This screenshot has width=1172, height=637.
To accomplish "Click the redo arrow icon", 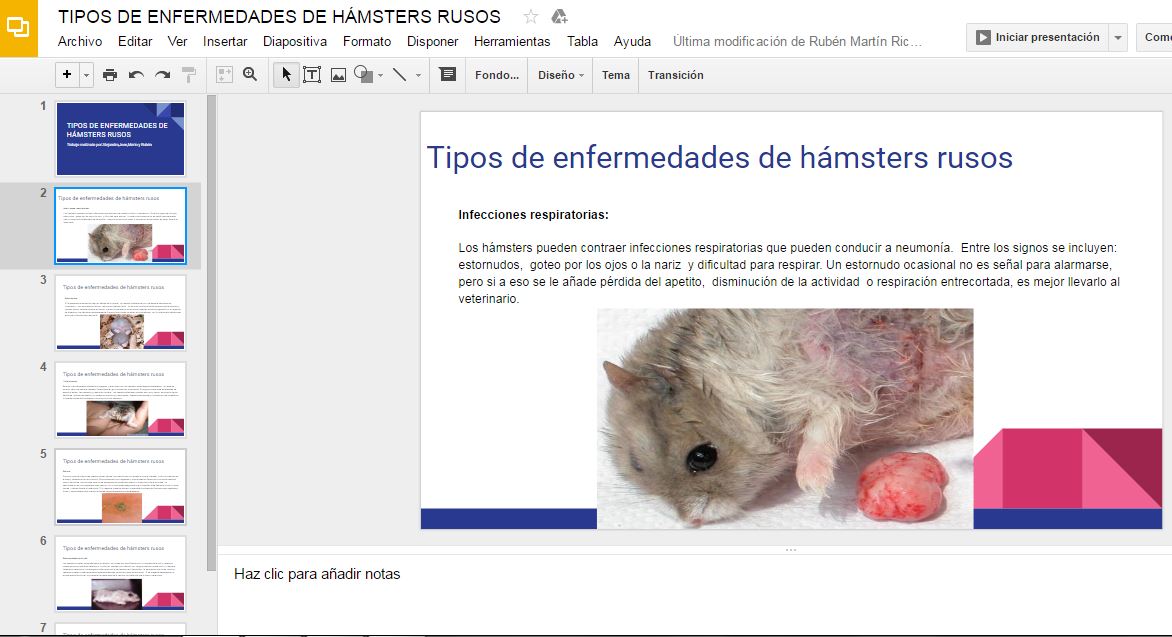I will point(162,75).
